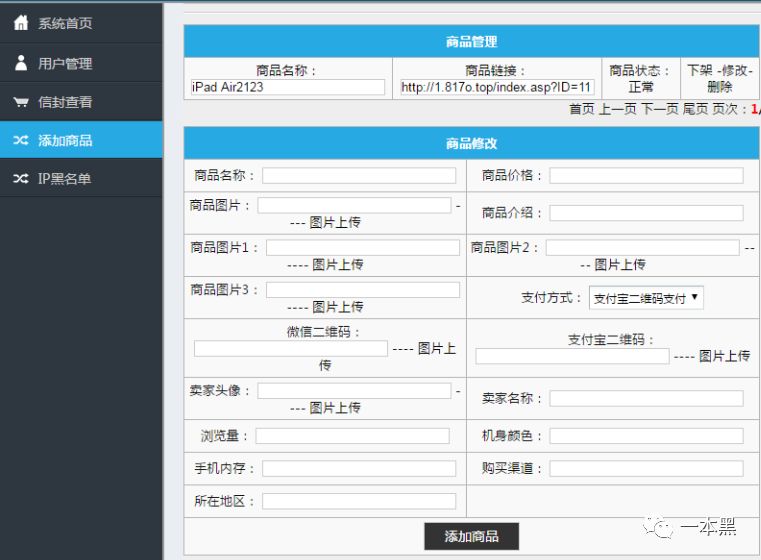Open the 系统首页 menu item
This screenshot has height=560, width=761.
[x=81, y=23]
